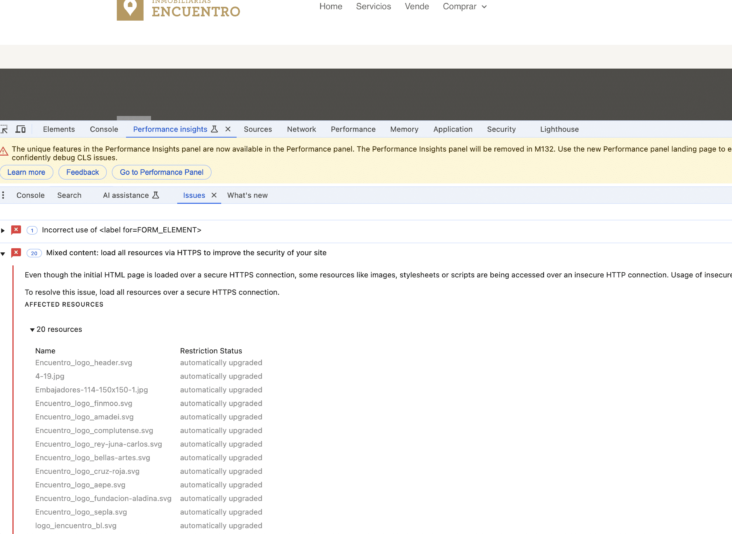The height and width of the screenshot is (534, 732).
Task: Collapse the Mixed content issue
Action: (x=4, y=253)
